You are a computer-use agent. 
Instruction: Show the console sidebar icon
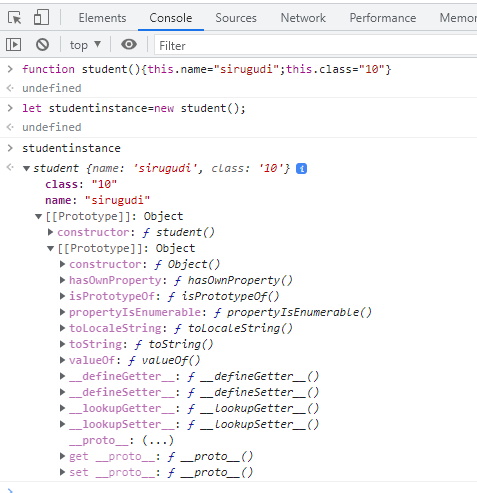pos(13,44)
